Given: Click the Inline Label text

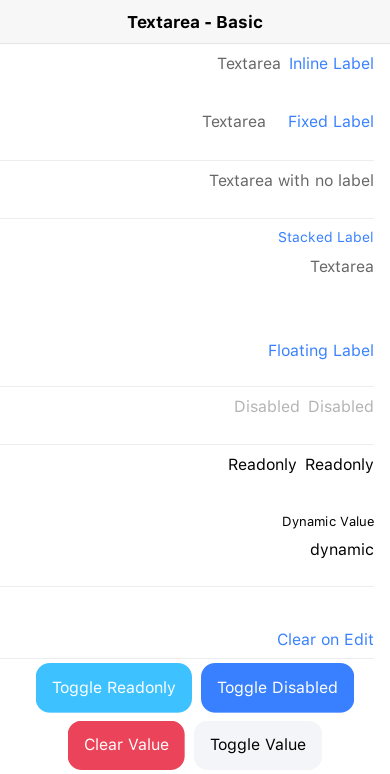Looking at the screenshot, I should point(331,64).
